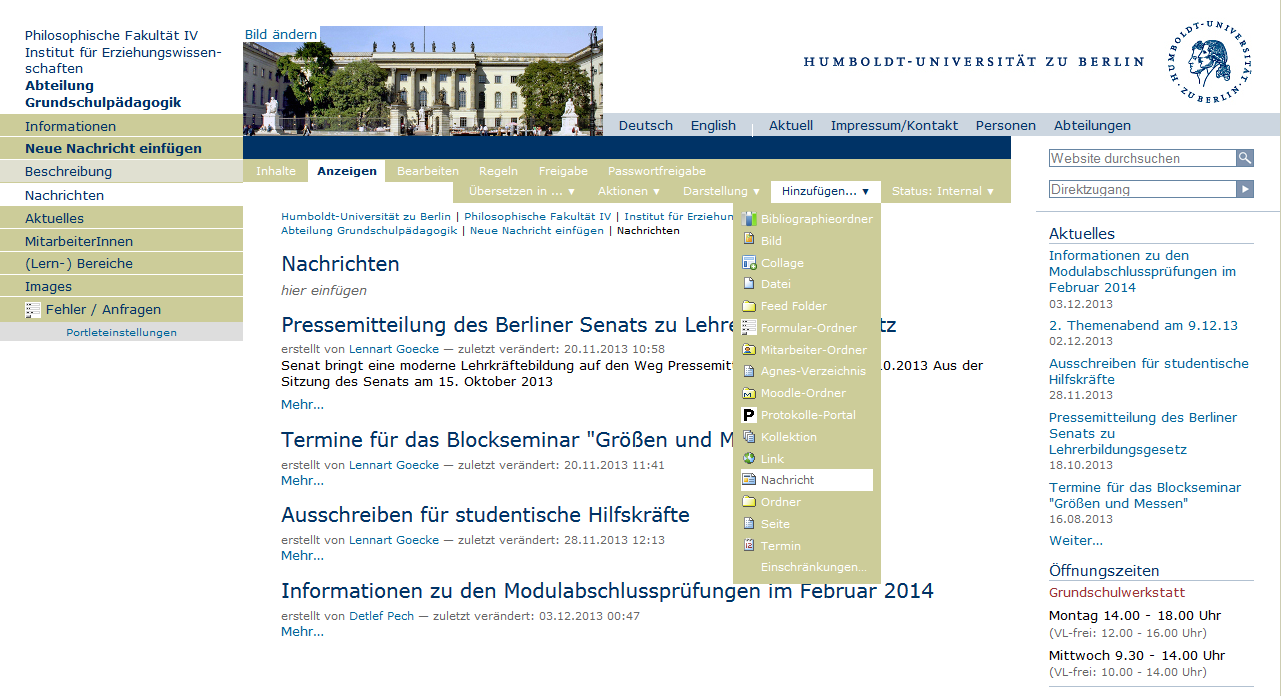The width and height of the screenshot is (1281, 696).
Task: Click the Seite page icon
Action: pos(749,524)
